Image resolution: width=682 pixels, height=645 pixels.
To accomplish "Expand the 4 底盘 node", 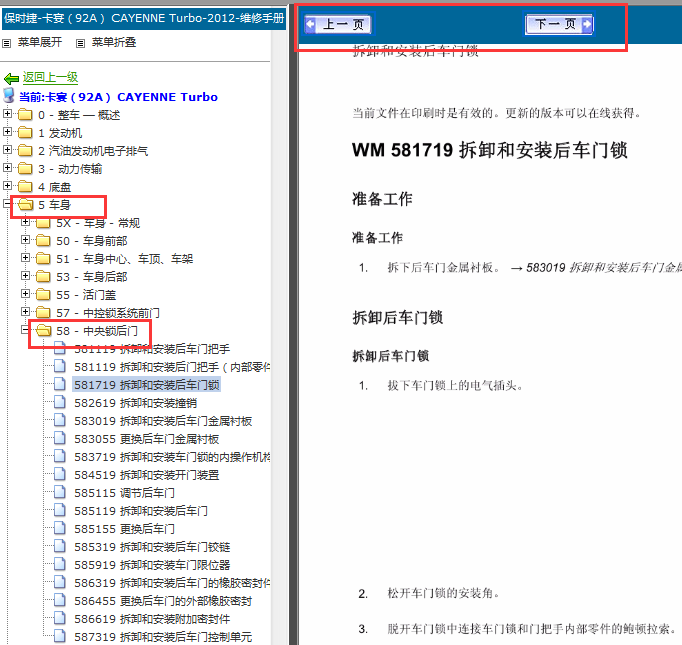I will pos(7,186).
